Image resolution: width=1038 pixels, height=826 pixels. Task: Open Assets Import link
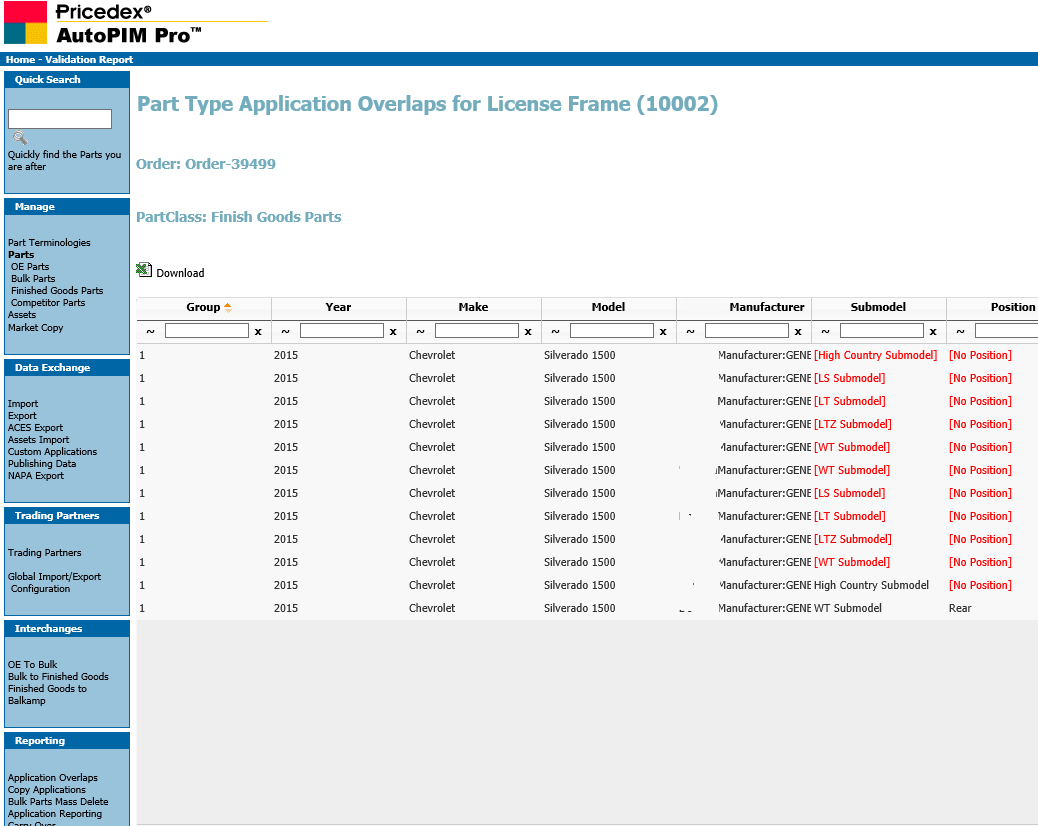click(x=38, y=439)
